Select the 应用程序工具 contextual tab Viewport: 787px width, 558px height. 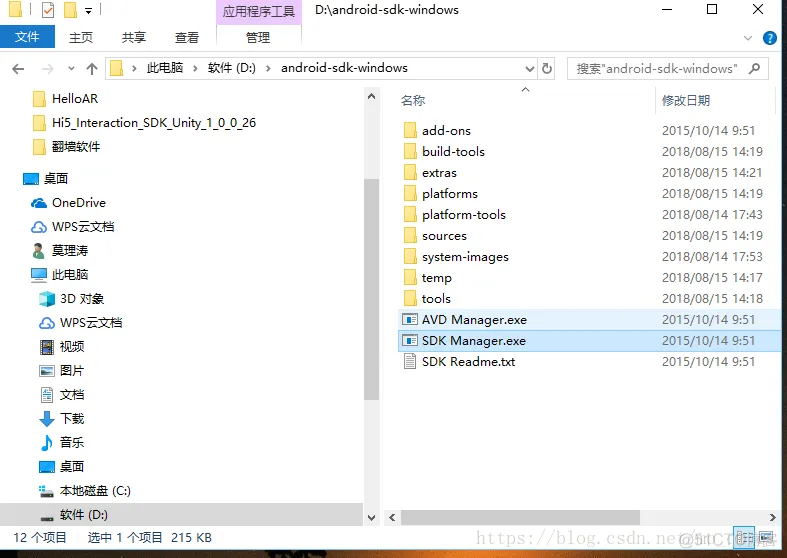[258, 12]
